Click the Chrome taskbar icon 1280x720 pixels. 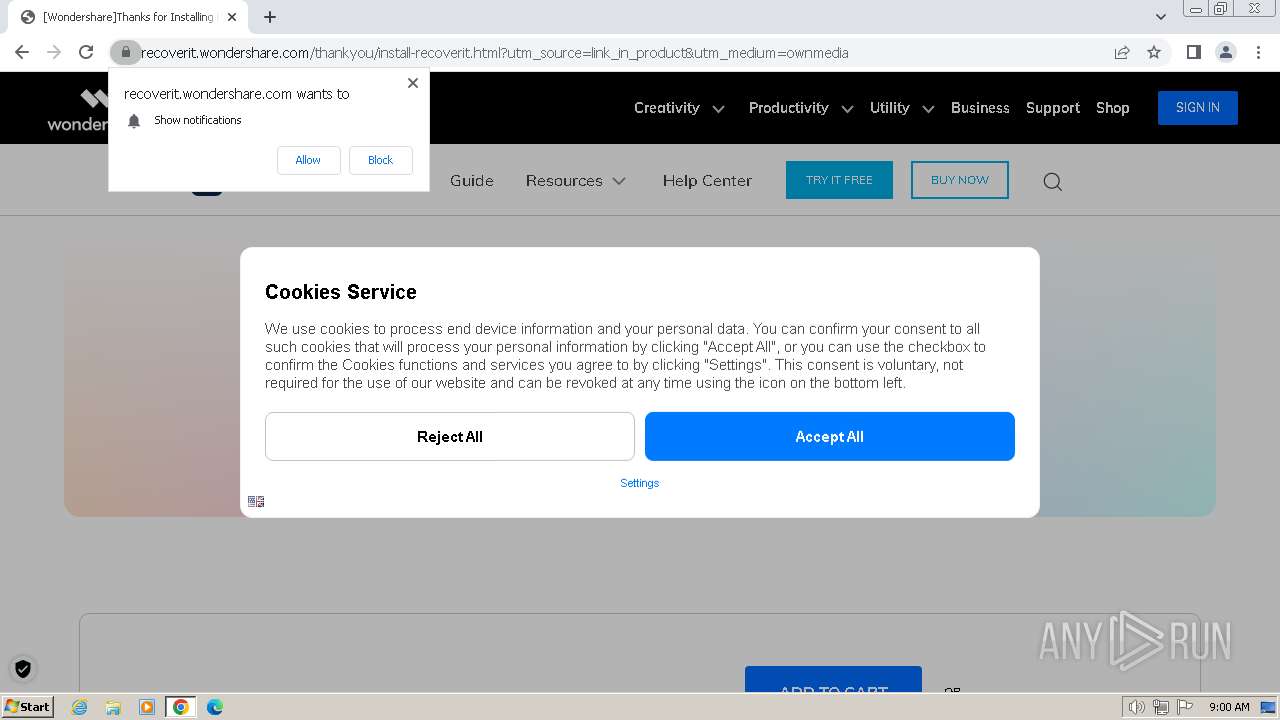point(181,707)
